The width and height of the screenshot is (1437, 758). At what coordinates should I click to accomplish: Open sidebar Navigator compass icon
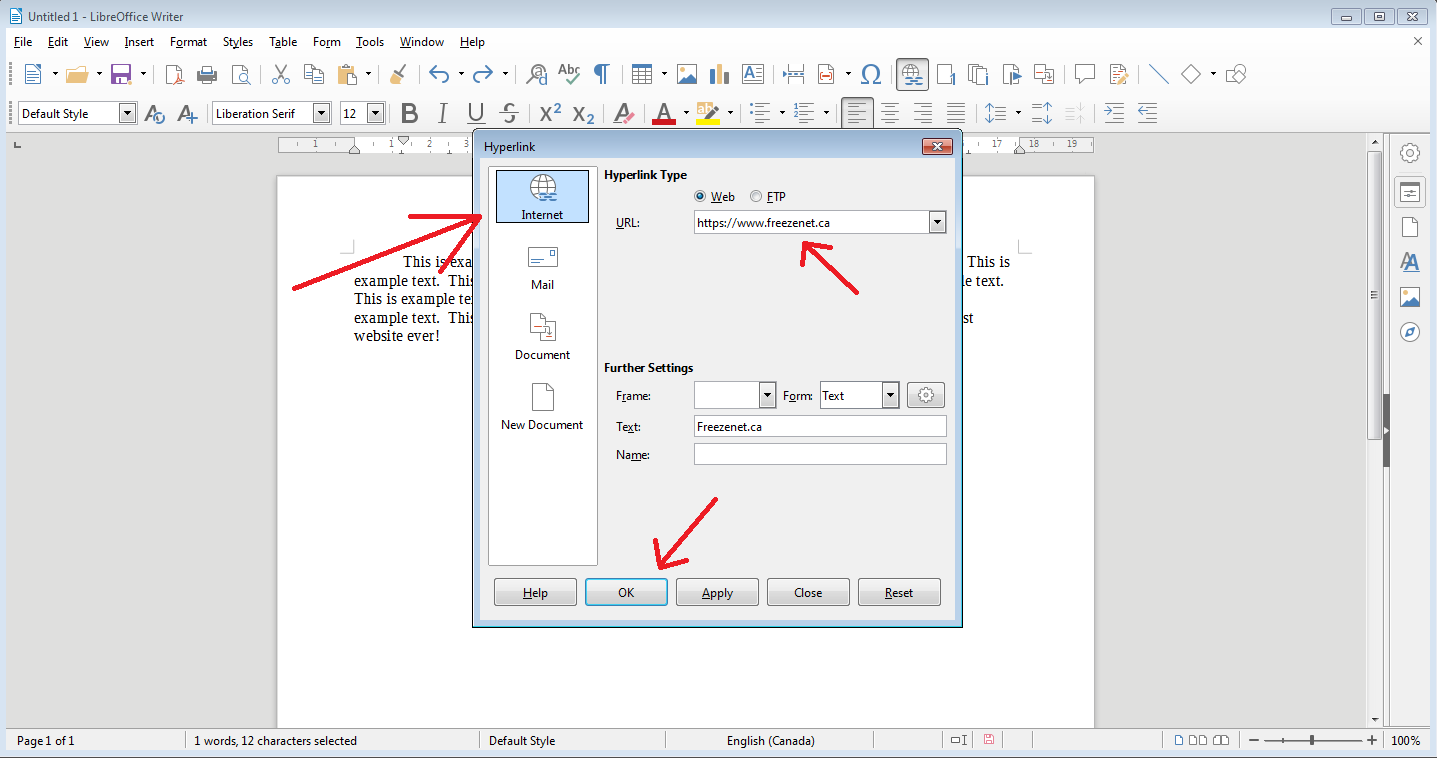click(x=1410, y=332)
